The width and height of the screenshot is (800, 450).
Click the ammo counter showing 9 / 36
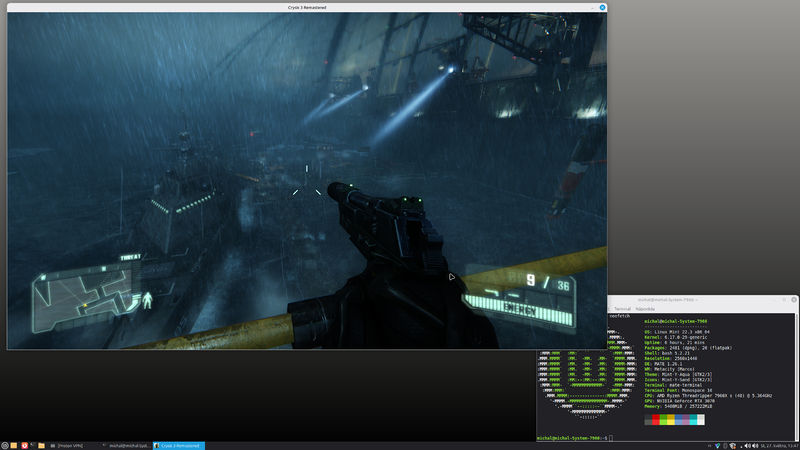(x=547, y=282)
